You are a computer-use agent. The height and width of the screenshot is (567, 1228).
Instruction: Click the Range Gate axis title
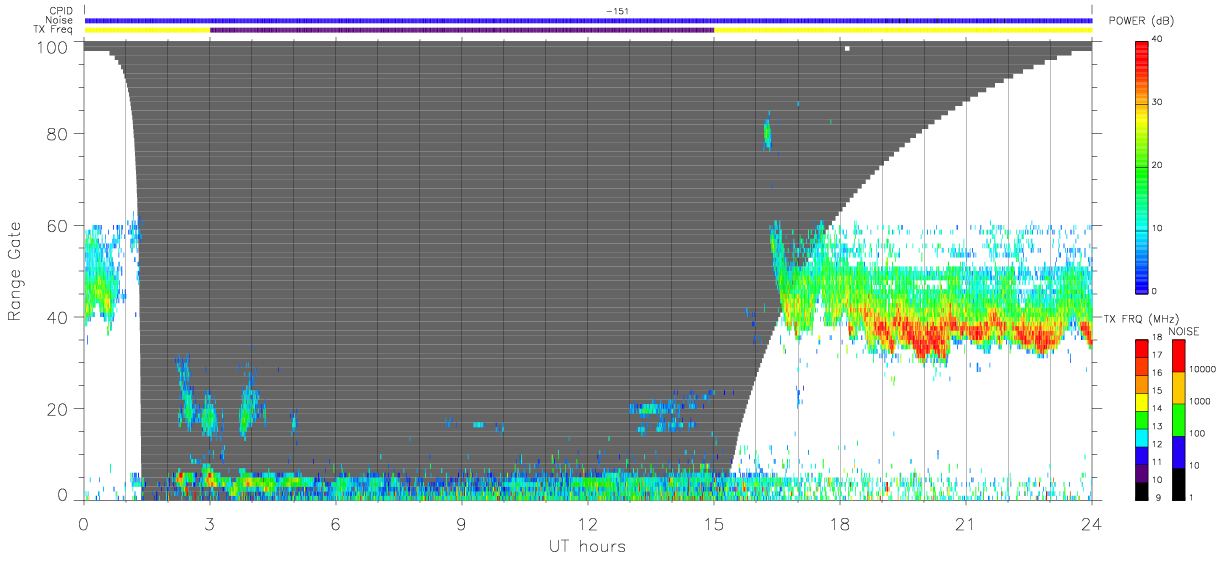(15, 271)
